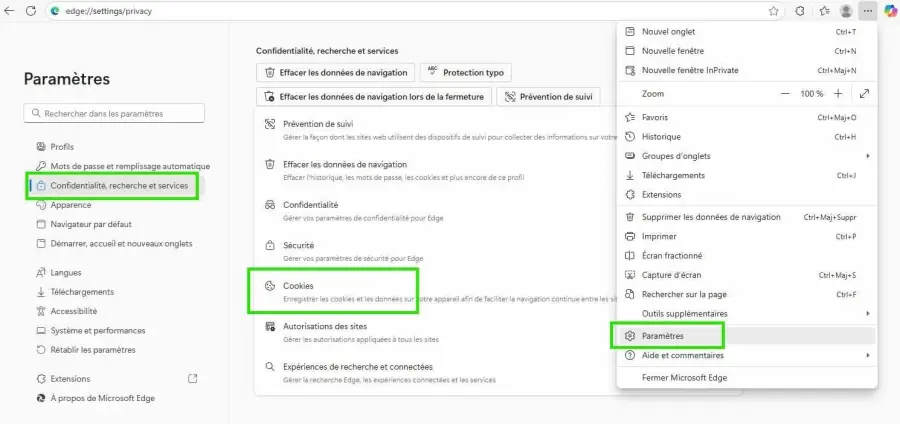Add page to favorites star icon
Viewport: 900px width, 424px height.
pos(773,11)
